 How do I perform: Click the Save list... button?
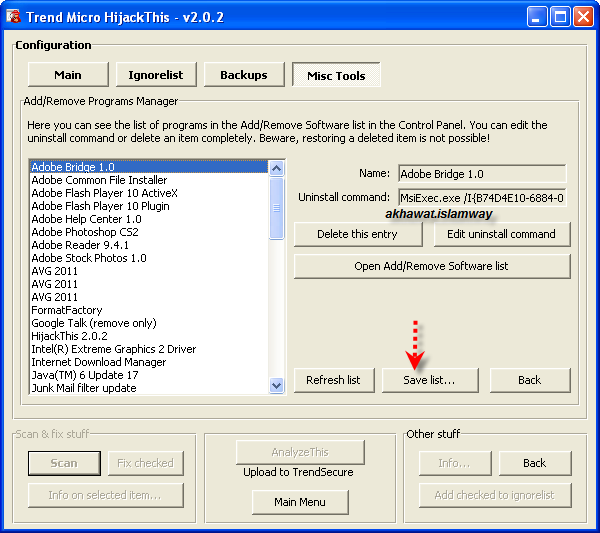(430, 380)
